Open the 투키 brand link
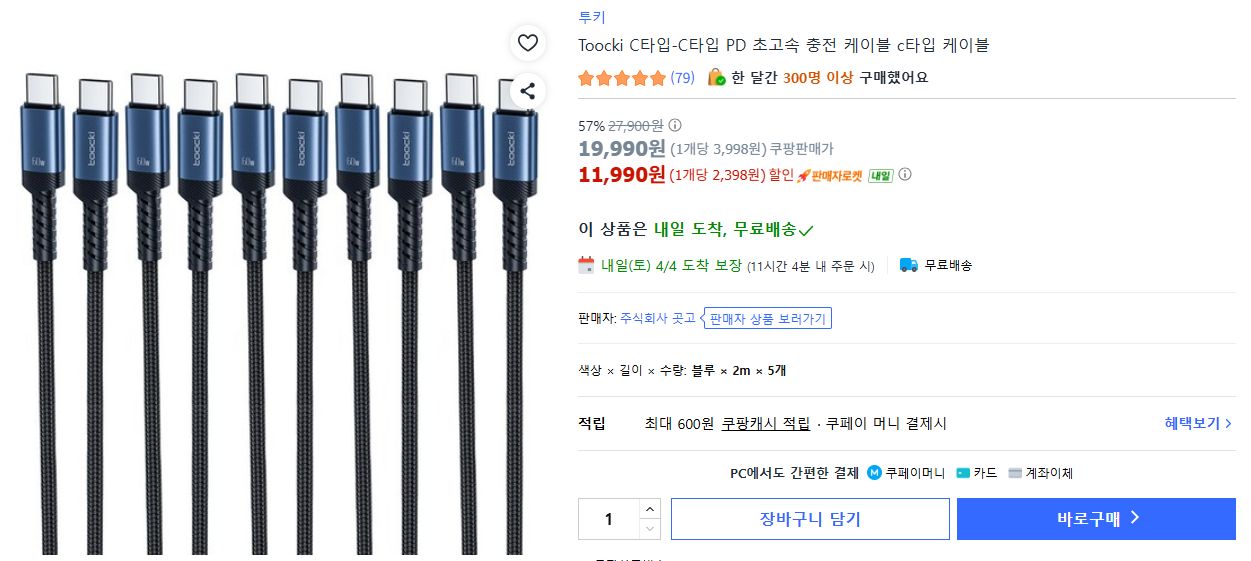1251x561 pixels. coord(591,17)
